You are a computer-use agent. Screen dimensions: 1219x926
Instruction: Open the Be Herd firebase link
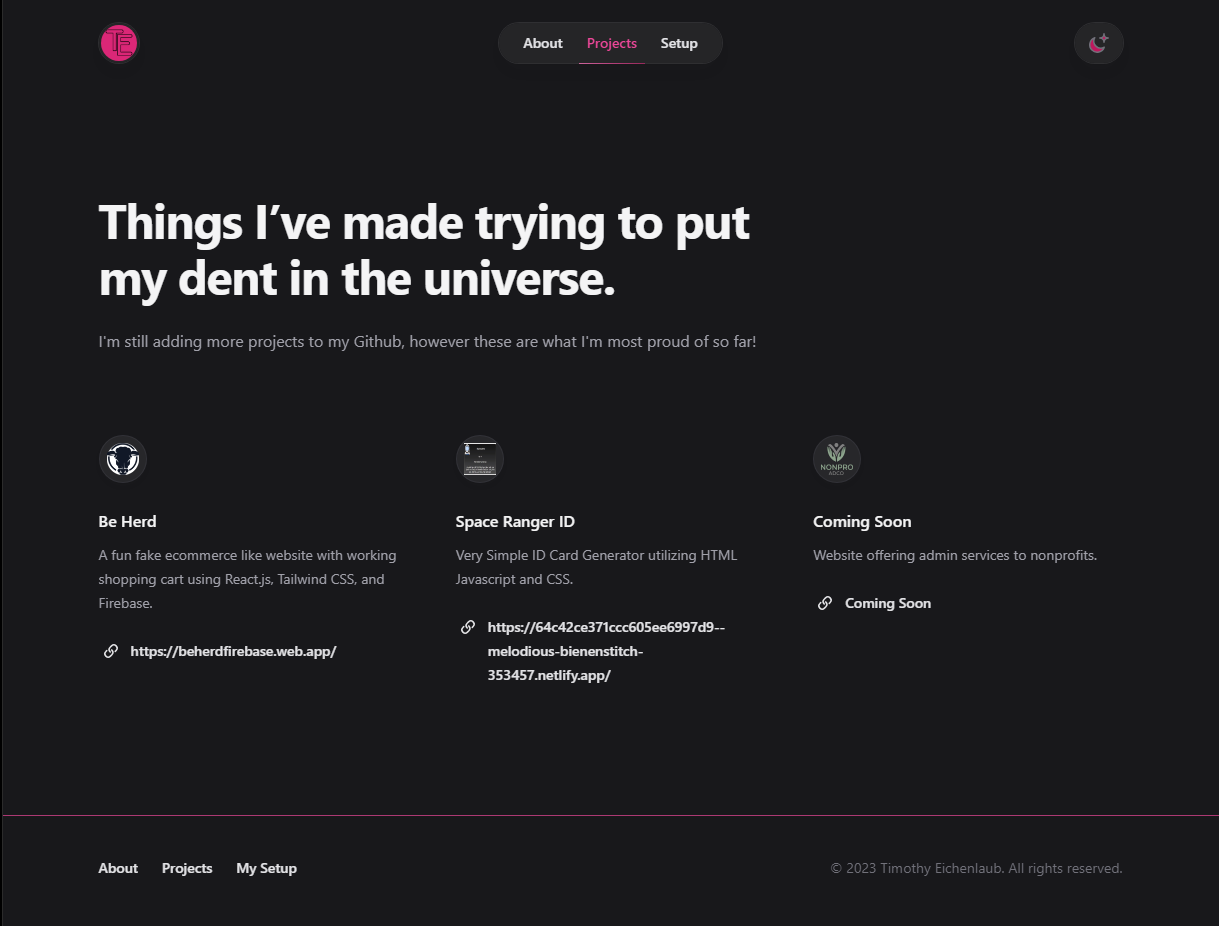[x=233, y=650]
